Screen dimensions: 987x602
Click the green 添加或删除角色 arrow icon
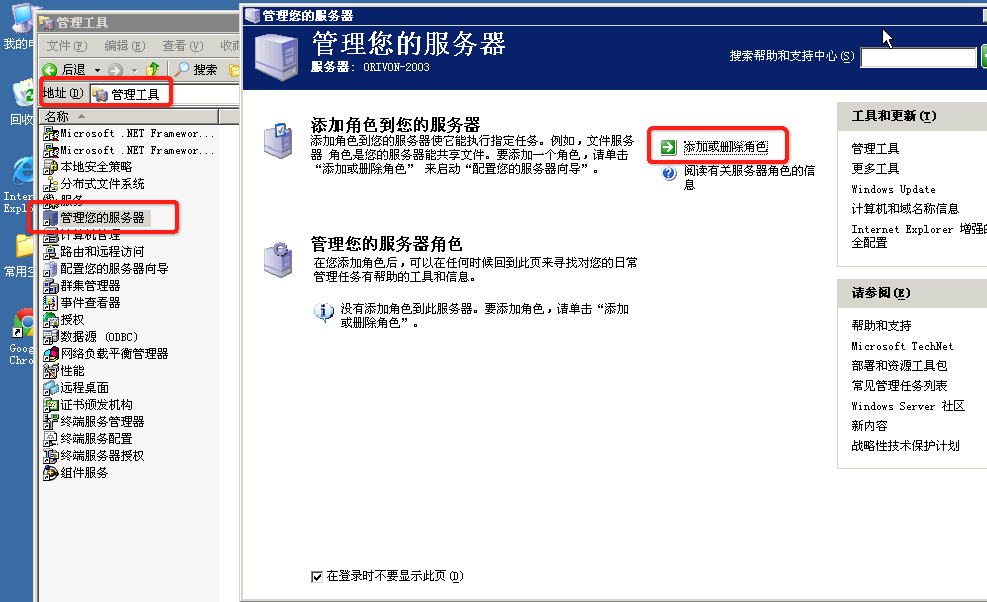coord(668,147)
